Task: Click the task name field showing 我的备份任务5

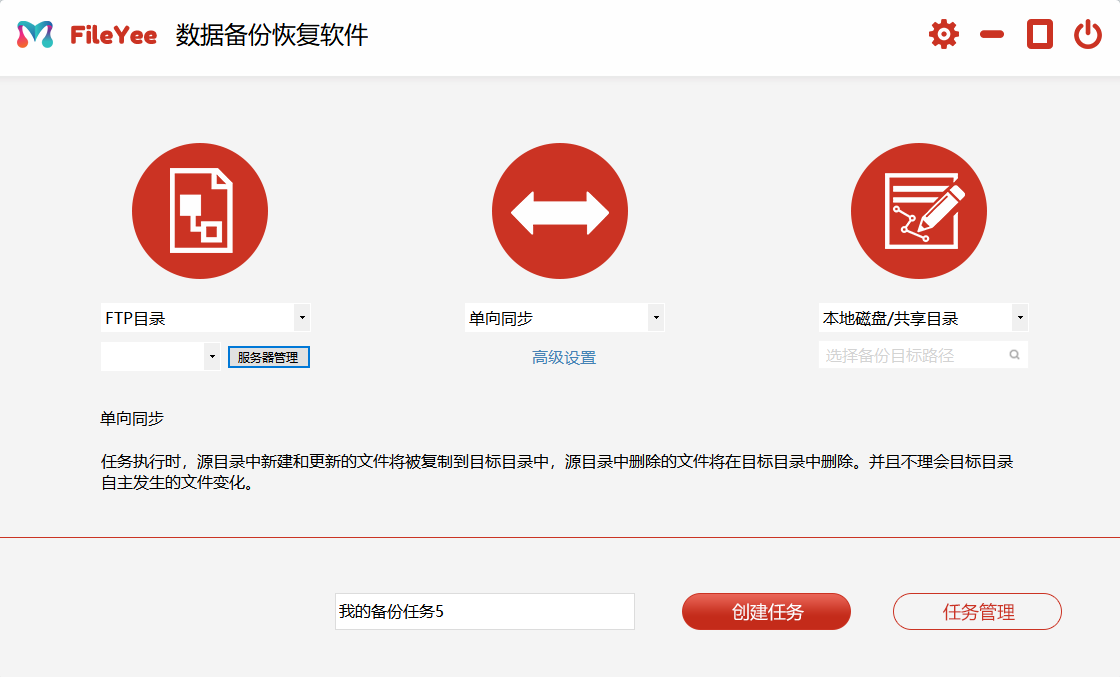Action: 484,611
